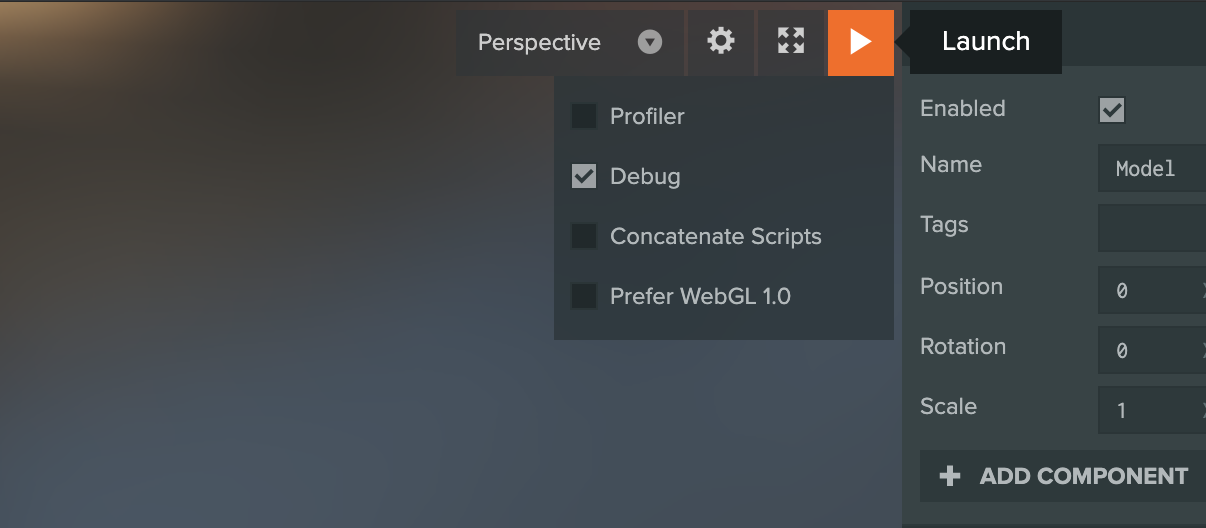Click the Tags input field
The width and height of the screenshot is (1206, 528).
point(1150,229)
